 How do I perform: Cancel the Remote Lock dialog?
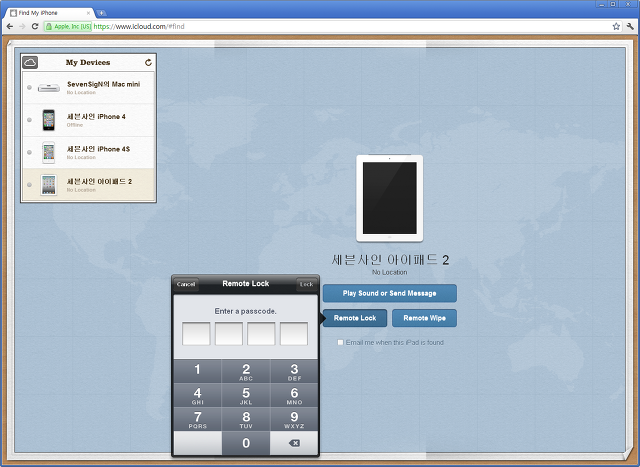(186, 284)
